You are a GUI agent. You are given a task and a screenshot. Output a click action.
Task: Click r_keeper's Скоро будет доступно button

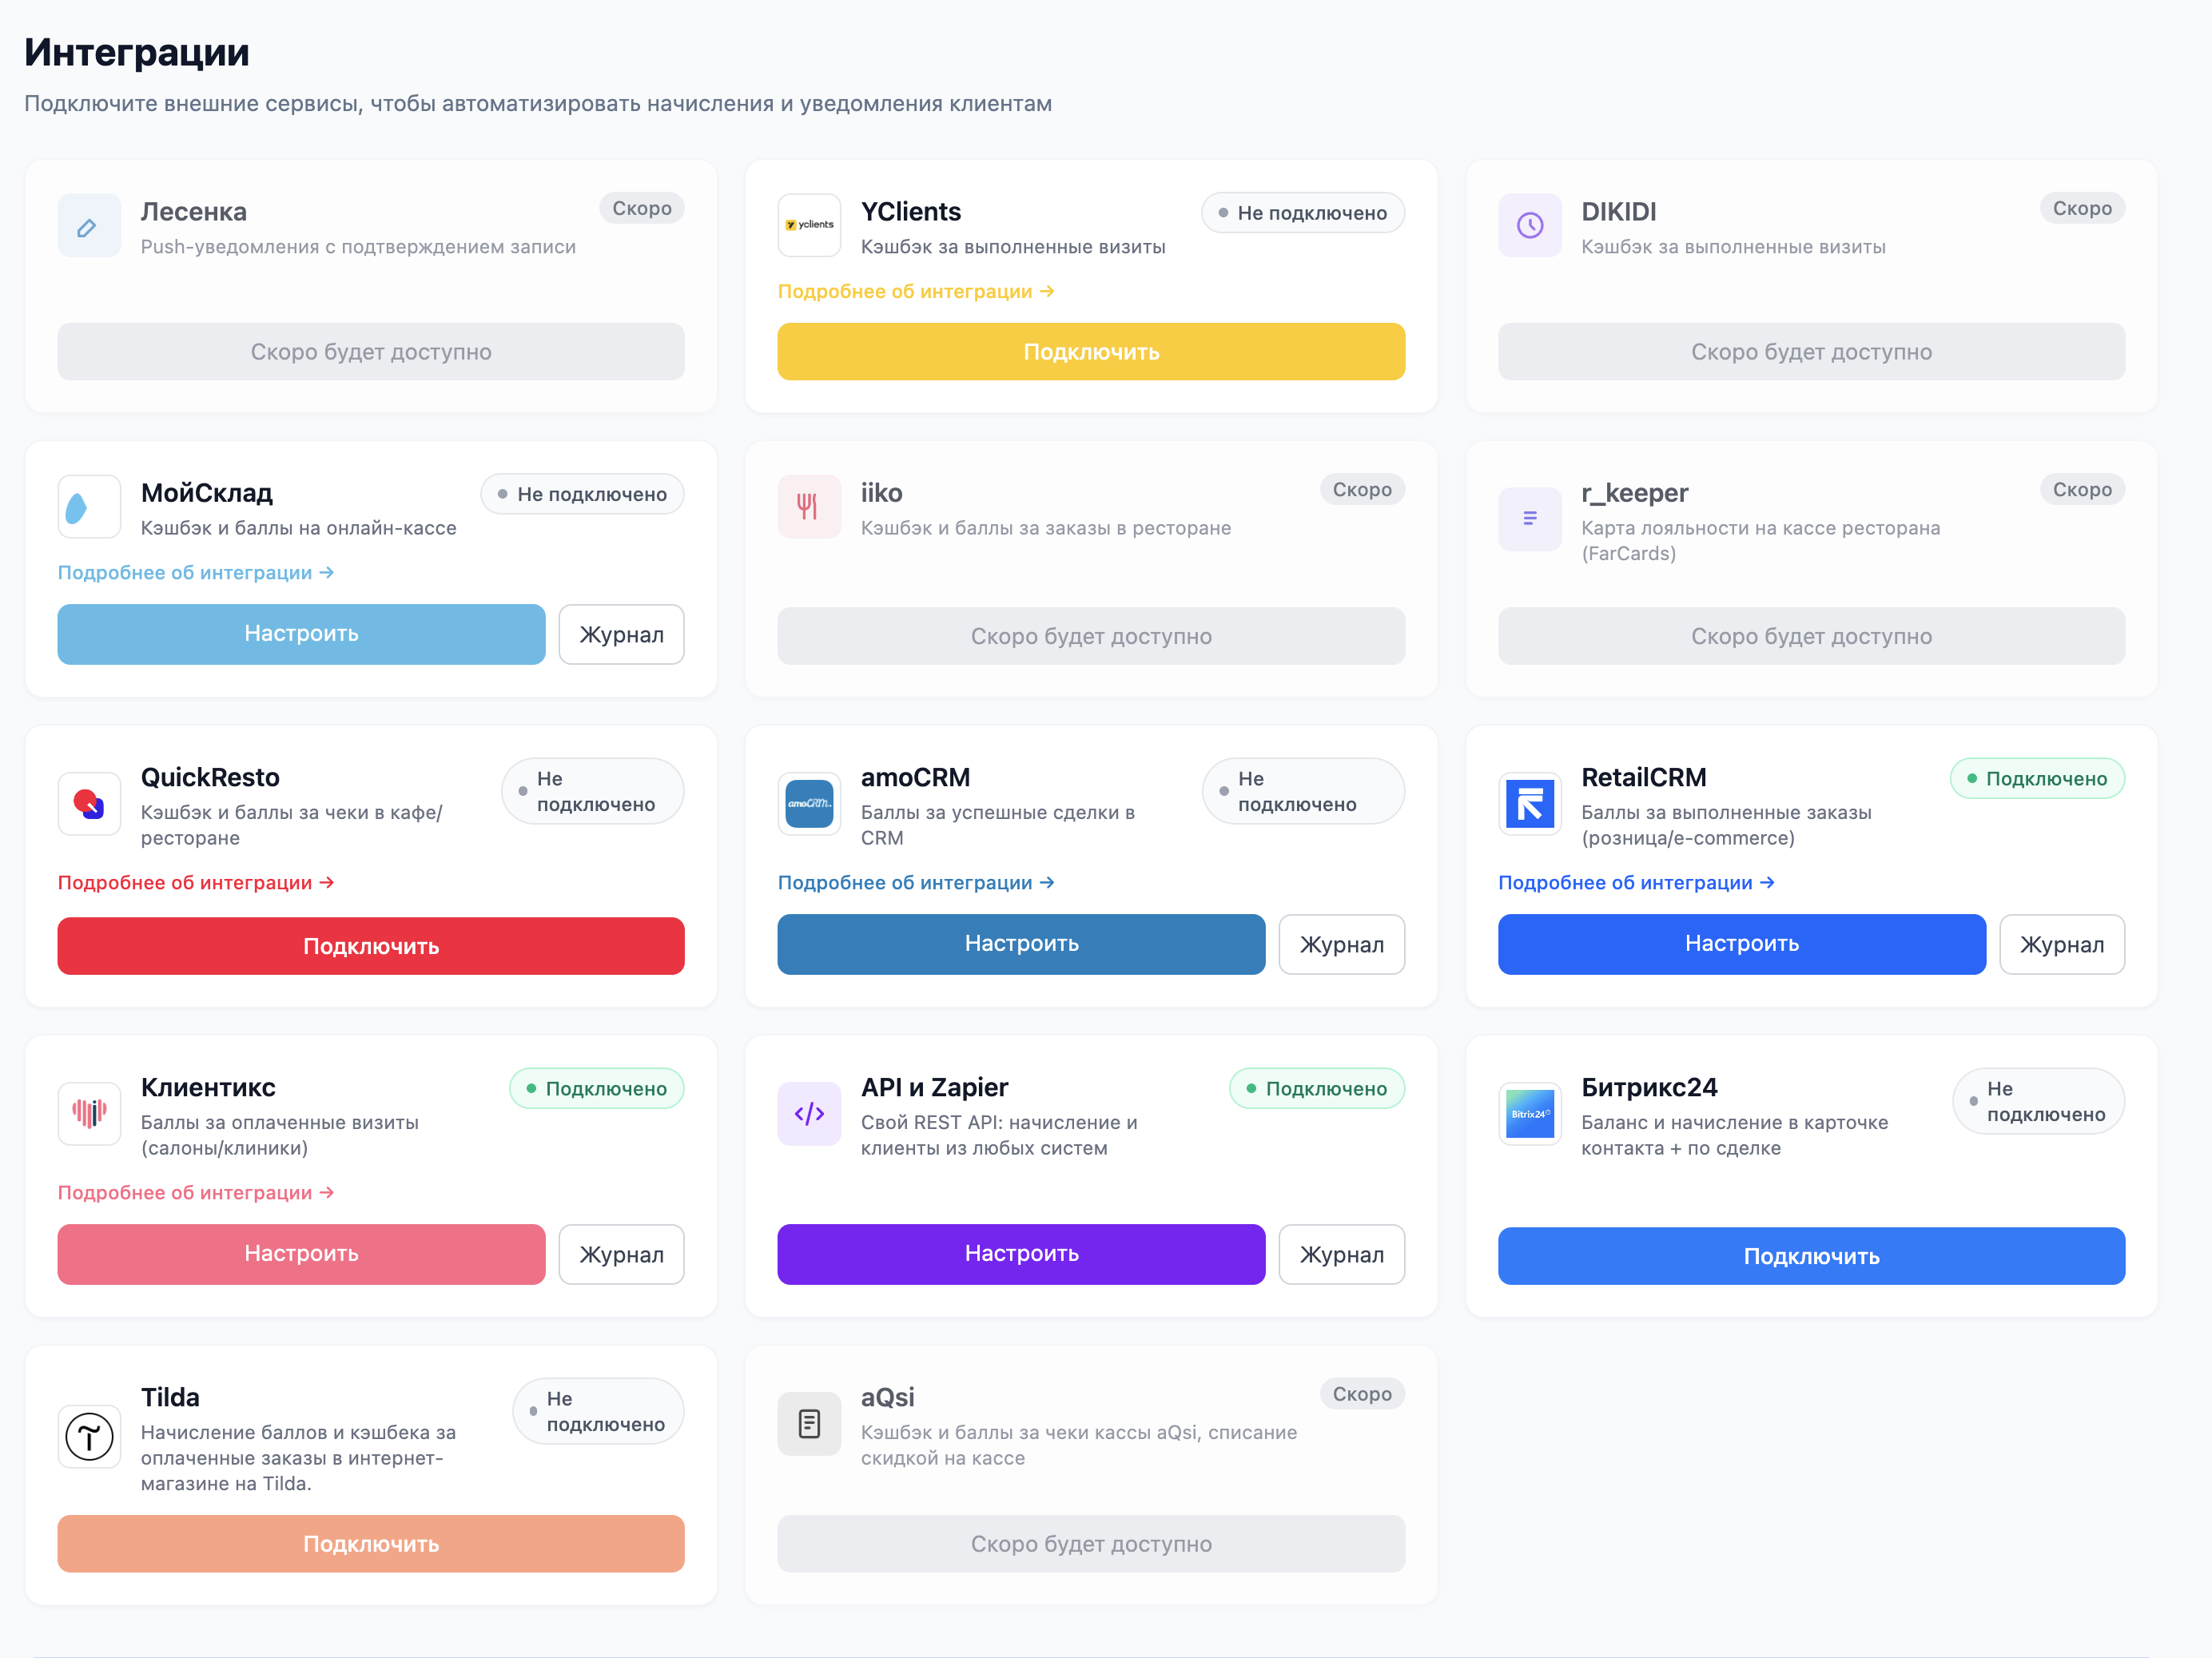[x=1811, y=636]
